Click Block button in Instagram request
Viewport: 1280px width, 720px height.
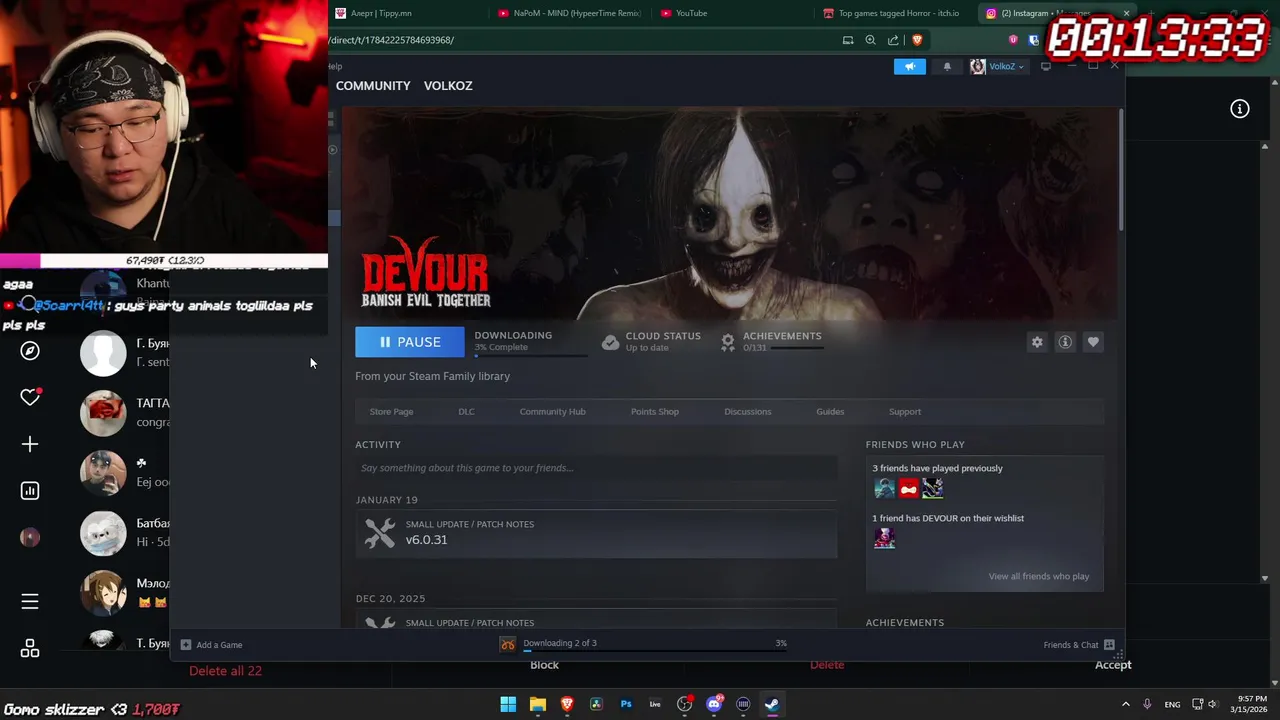tap(544, 665)
